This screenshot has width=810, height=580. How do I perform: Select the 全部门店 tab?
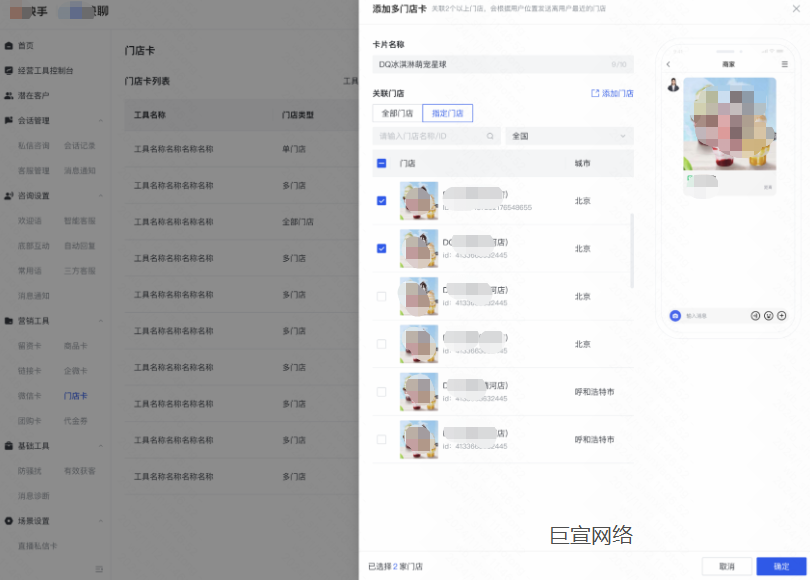pyautogui.click(x=397, y=113)
